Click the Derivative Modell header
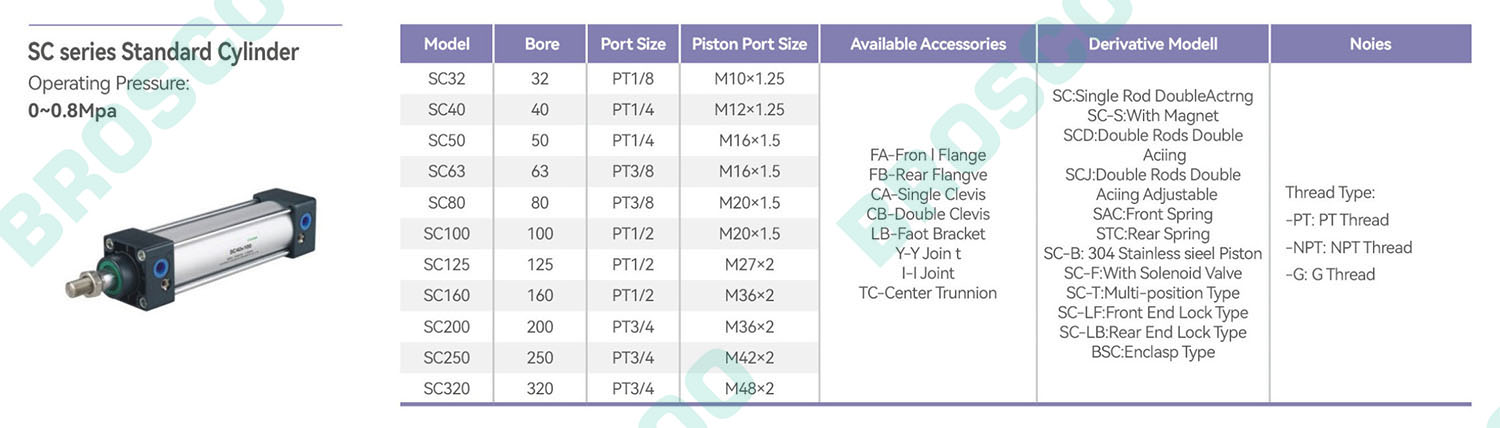Image resolution: width=1500 pixels, height=428 pixels. 1153,44
